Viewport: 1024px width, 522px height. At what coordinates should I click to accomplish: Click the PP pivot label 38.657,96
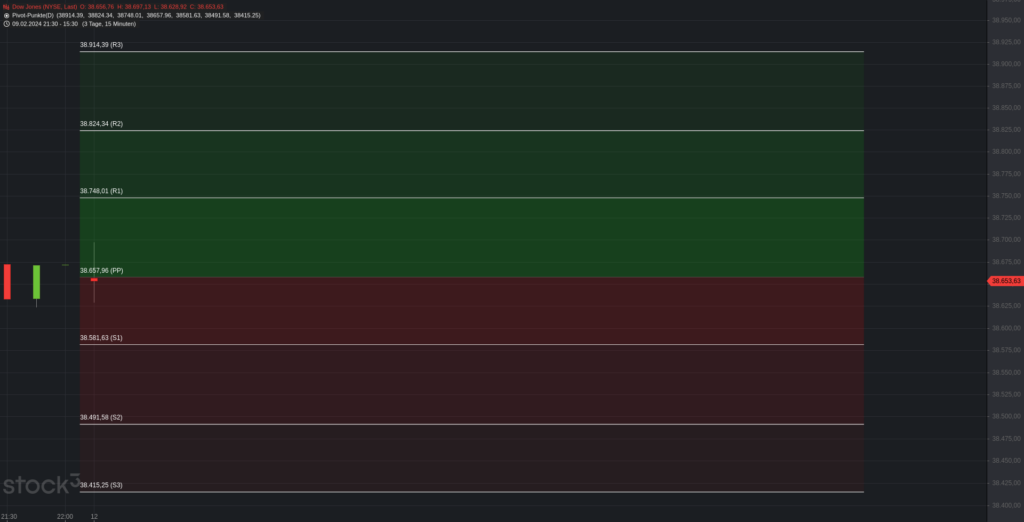[x=101, y=270]
